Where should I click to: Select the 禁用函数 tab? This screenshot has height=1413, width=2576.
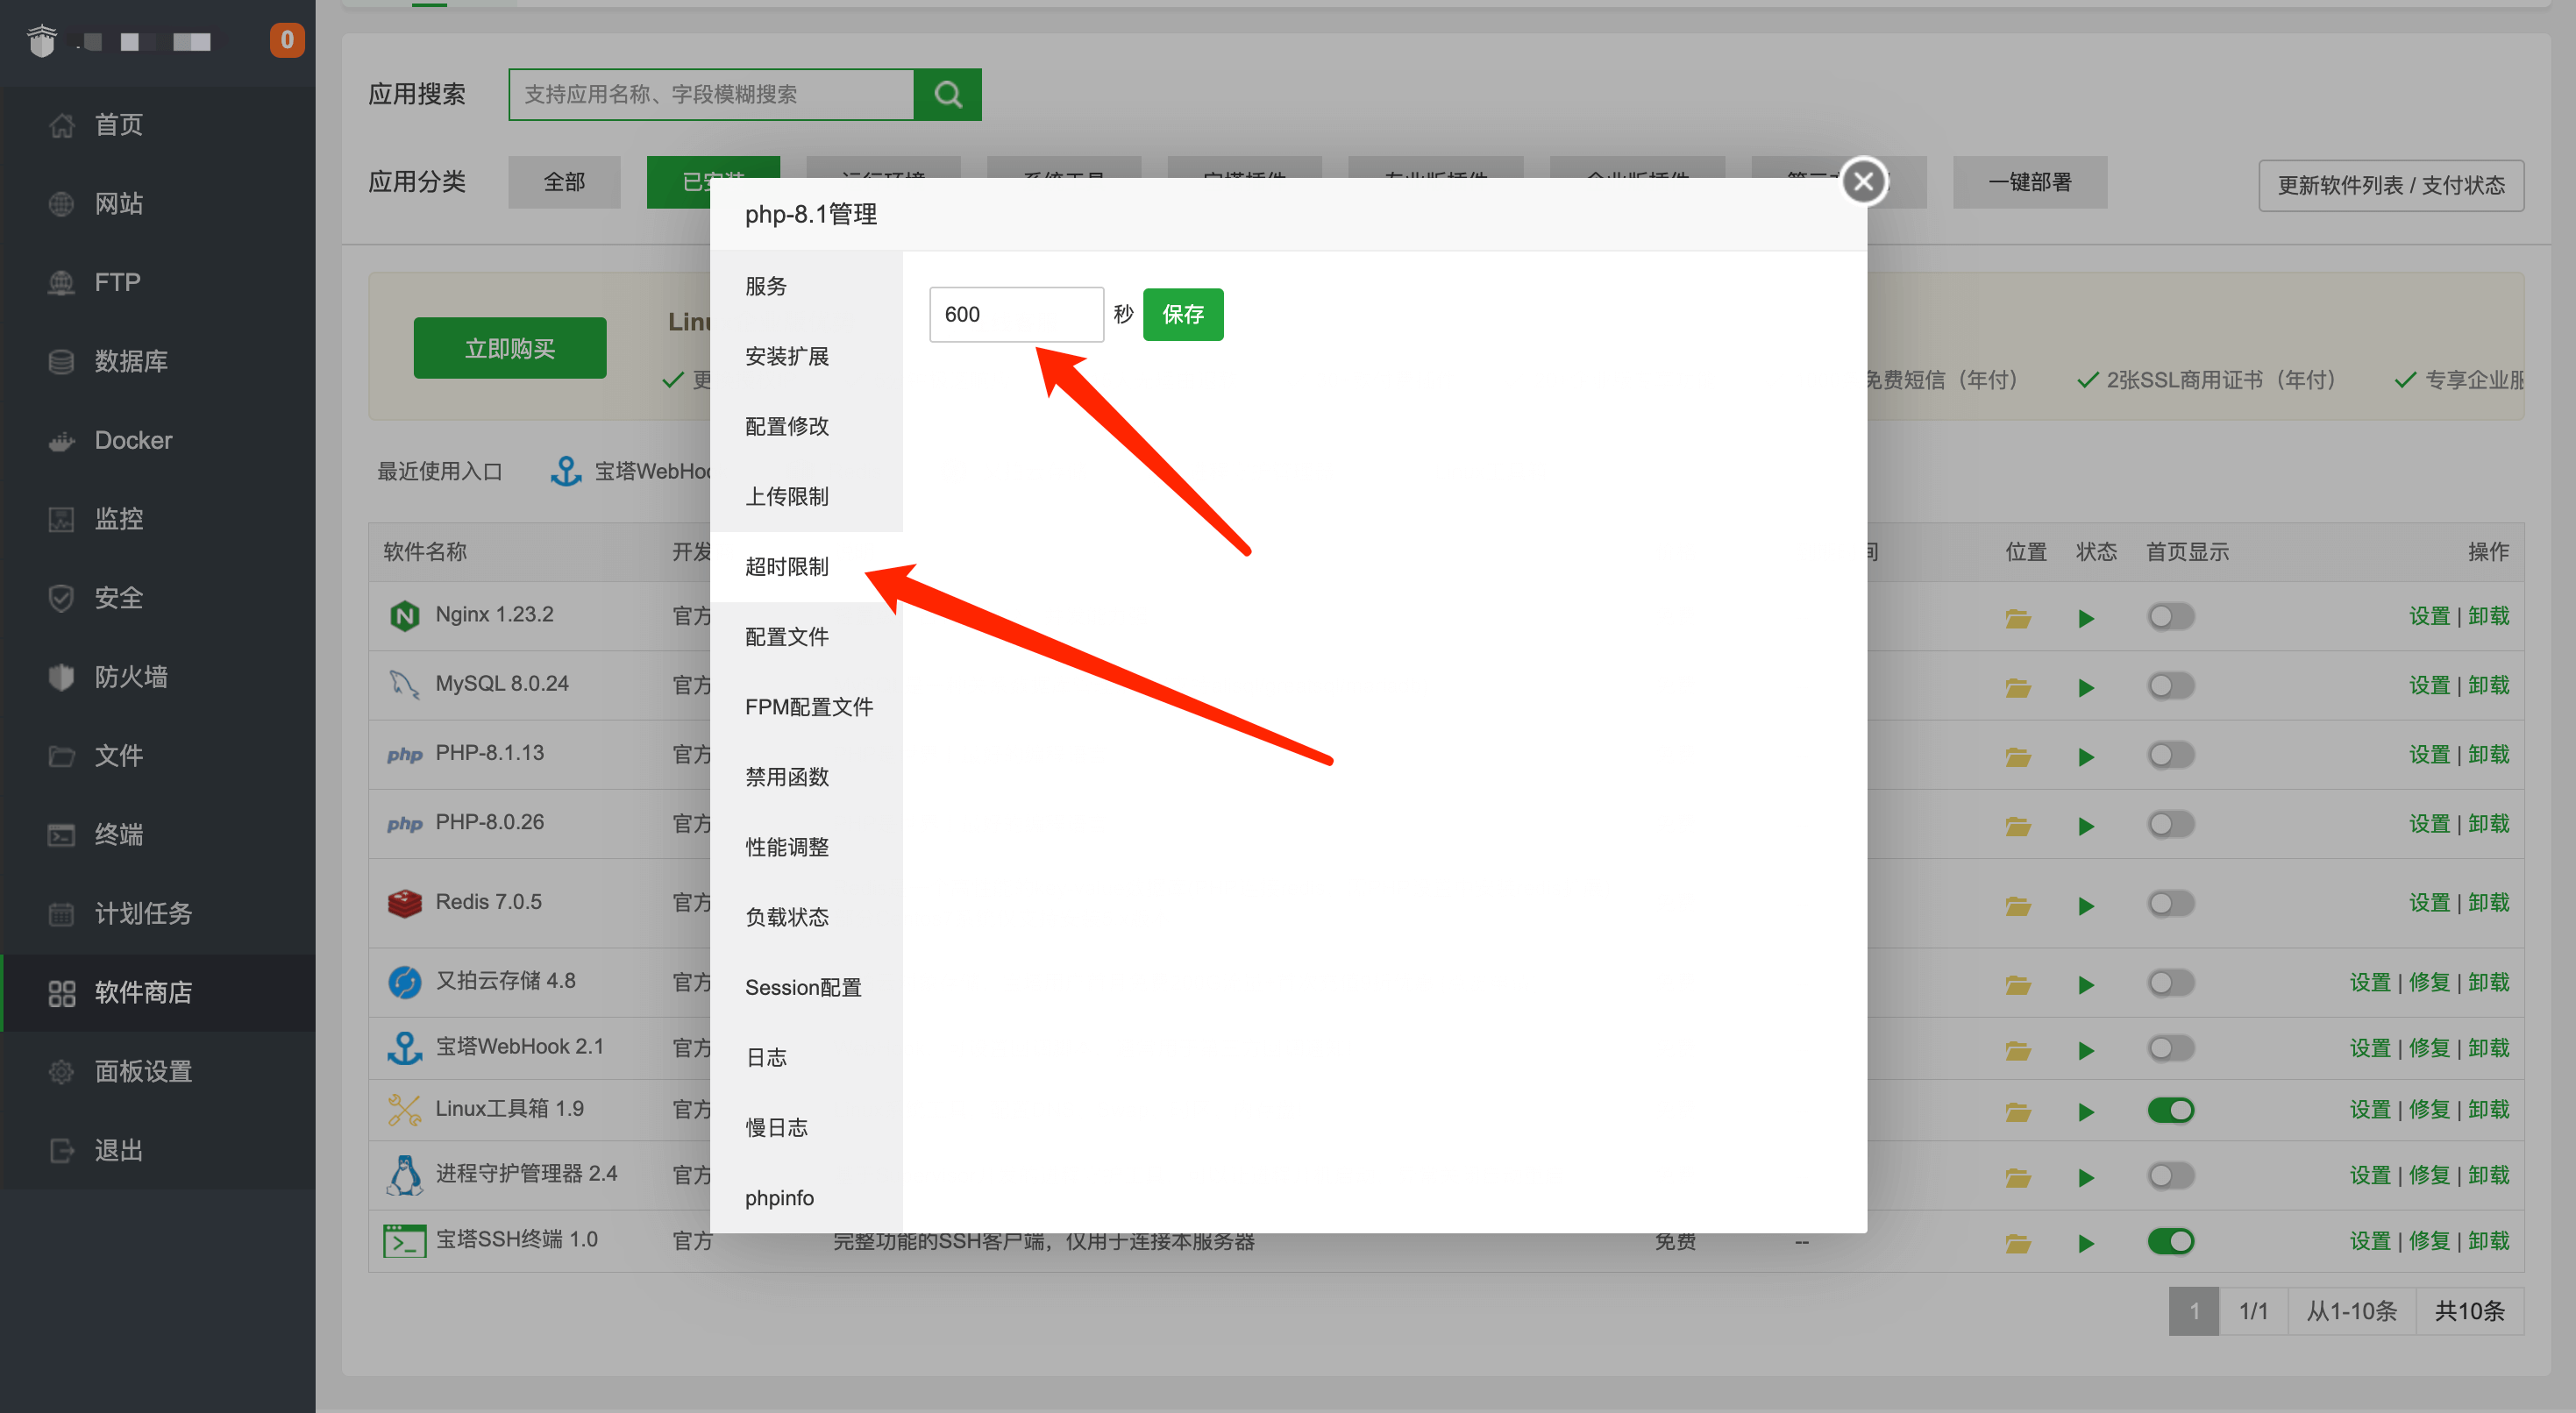click(x=806, y=777)
